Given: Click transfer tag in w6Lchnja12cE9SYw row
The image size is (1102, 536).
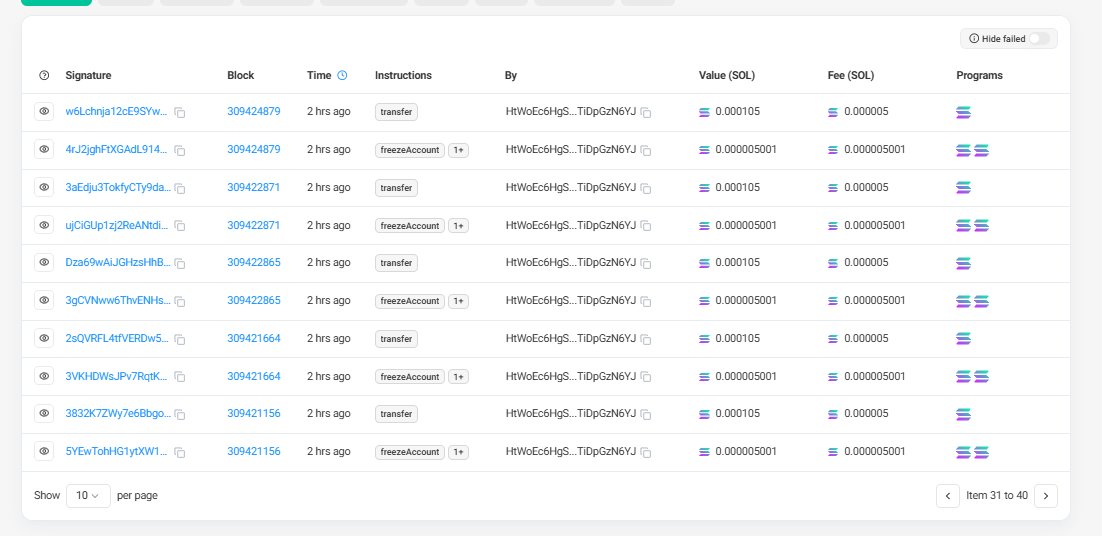Looking at the screenshot, I should (396, 112).
